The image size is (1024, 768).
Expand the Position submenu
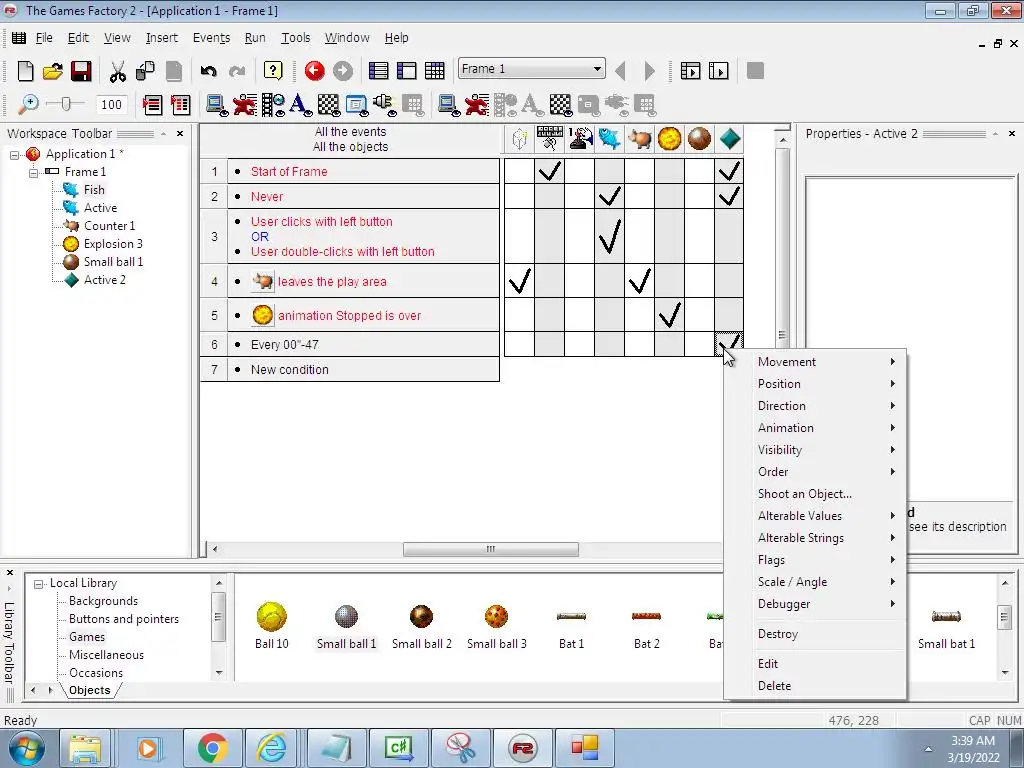(x=815, y=384)
